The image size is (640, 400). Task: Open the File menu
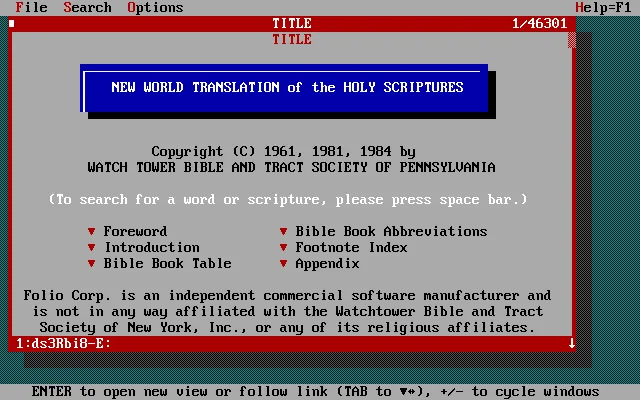31,7
